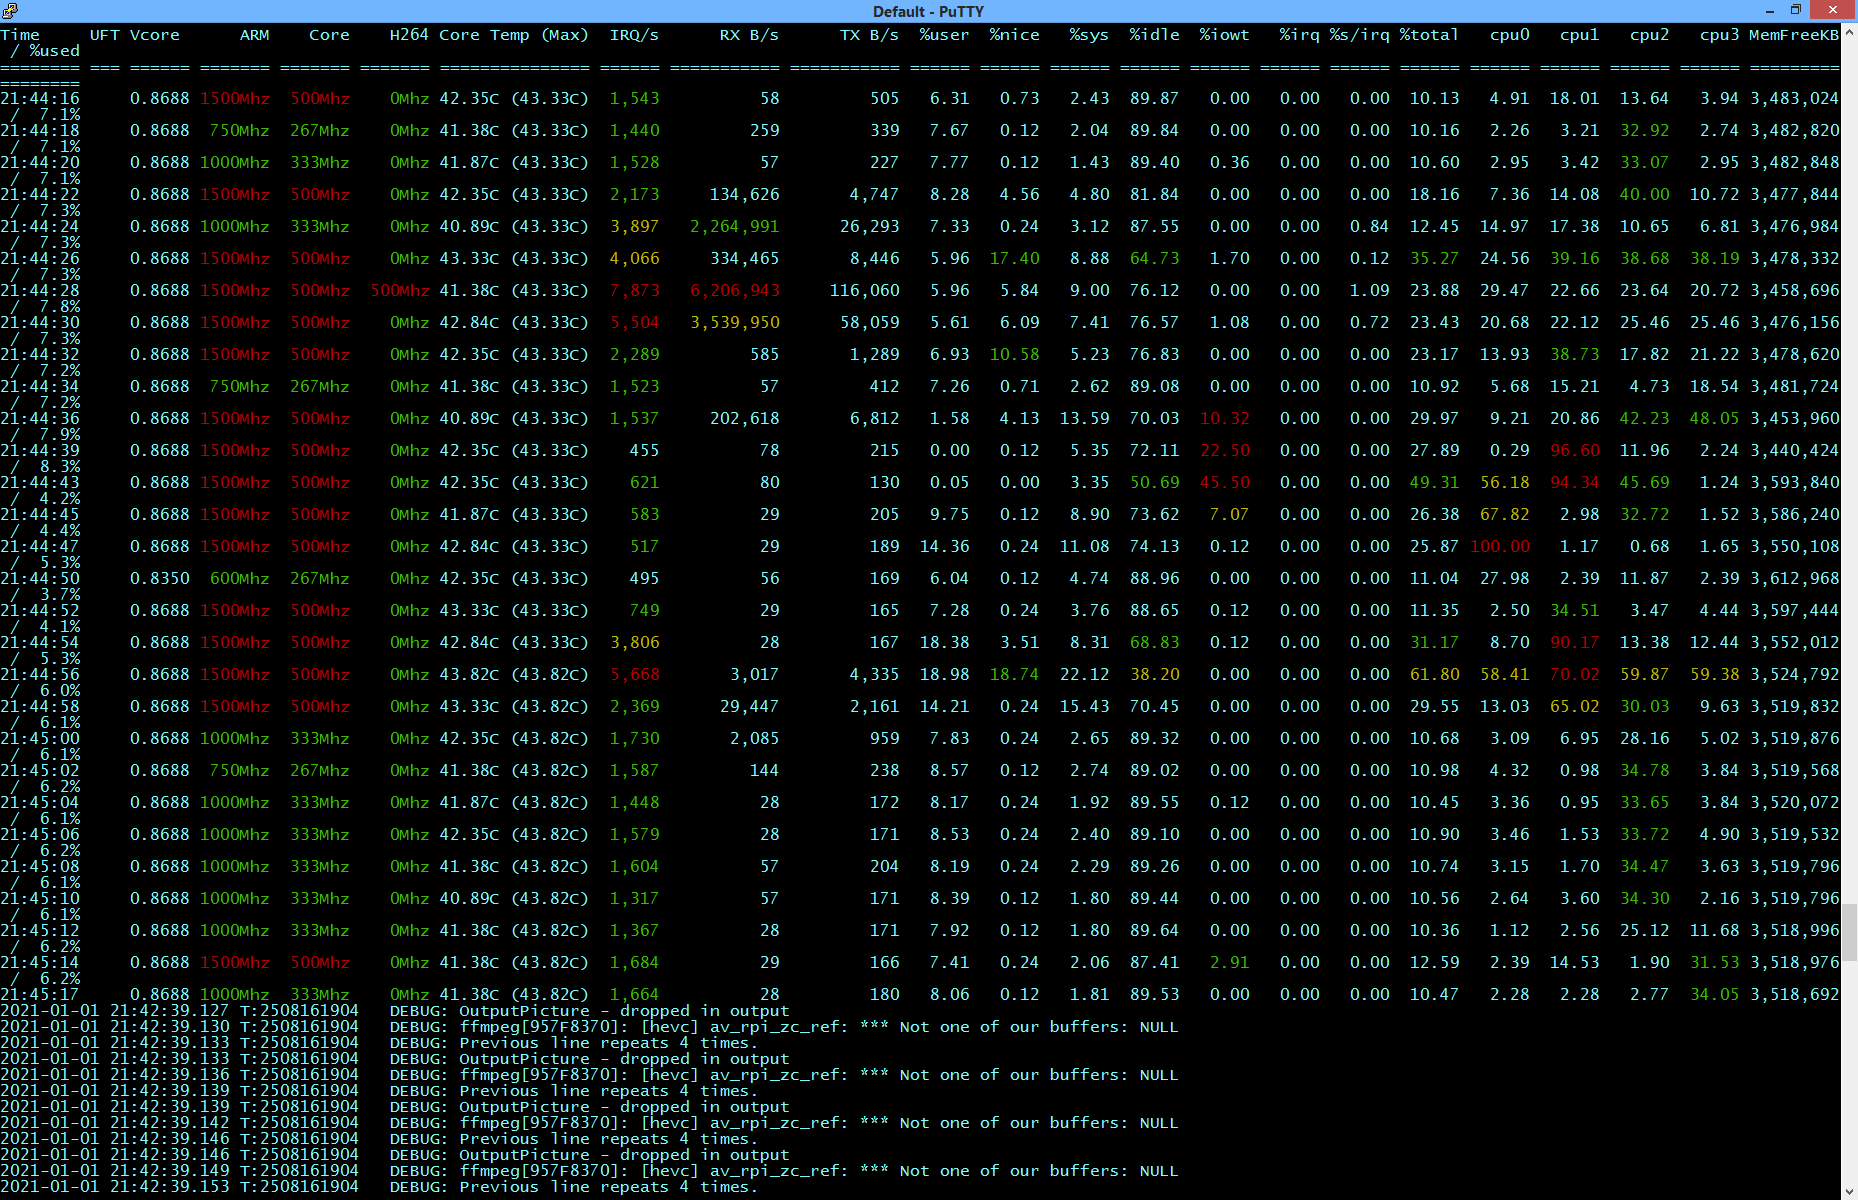Viewport: 1858px width, 1200px height.
Task: Click the 0.8350 Vcore value
Action: (x=159, y=579)
